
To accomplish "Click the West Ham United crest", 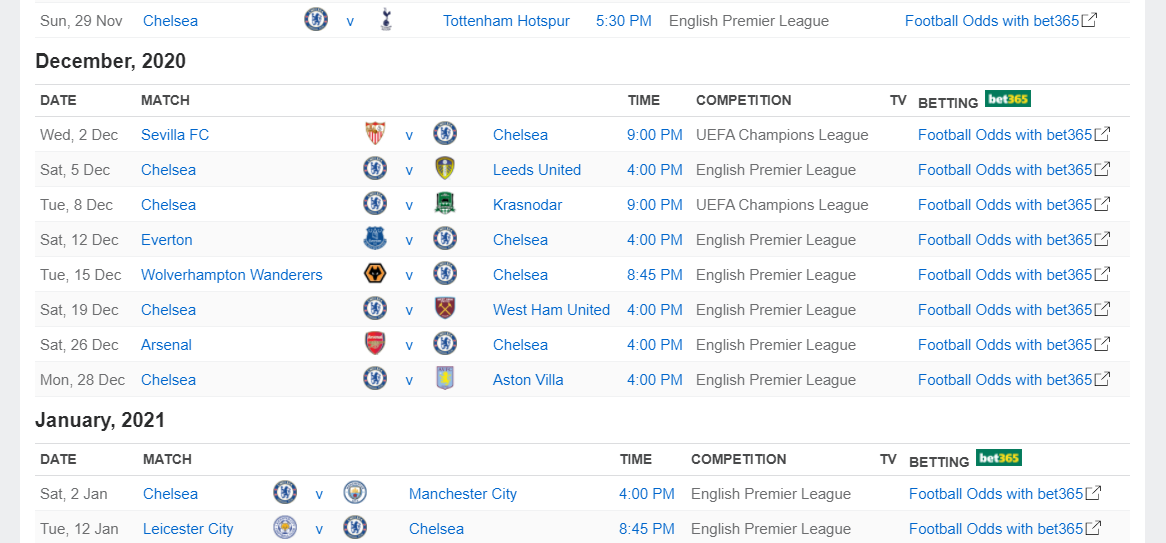I will [445, 309].
